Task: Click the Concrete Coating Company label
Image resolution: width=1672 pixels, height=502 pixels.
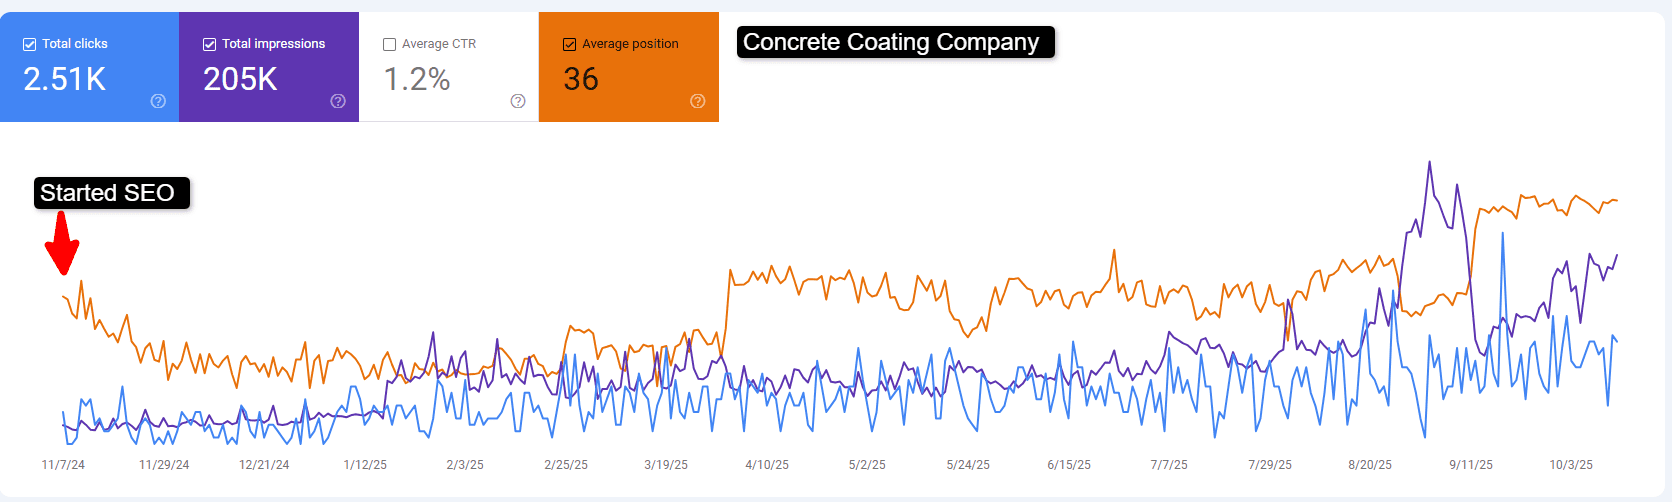Action: point(892,42)
